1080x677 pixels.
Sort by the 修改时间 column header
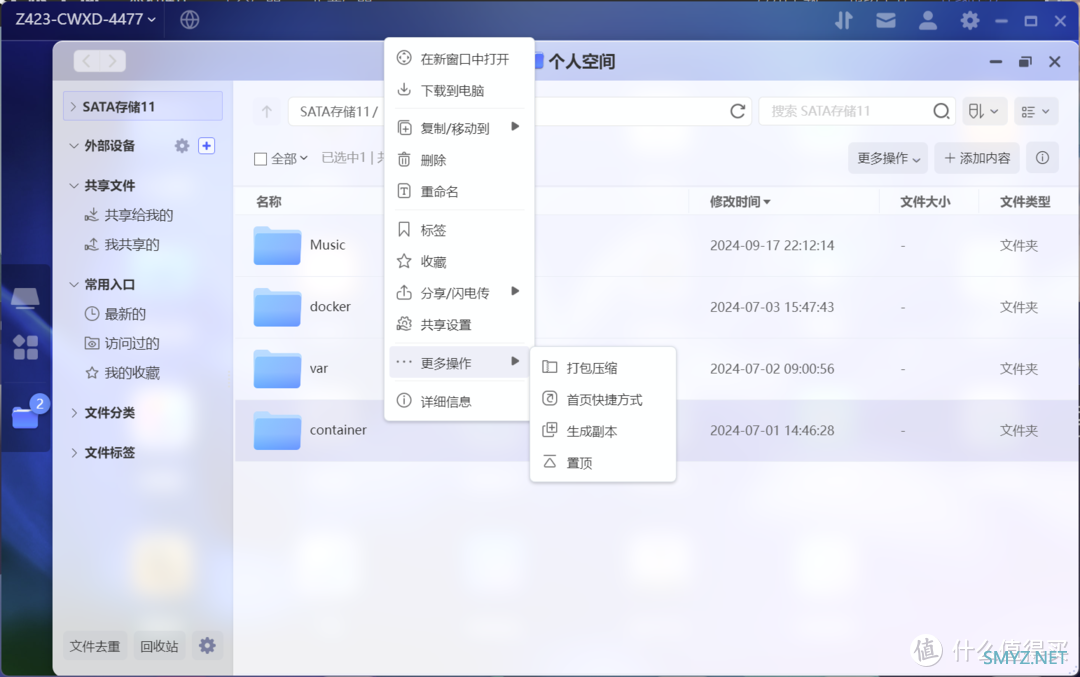coord(740,202)
